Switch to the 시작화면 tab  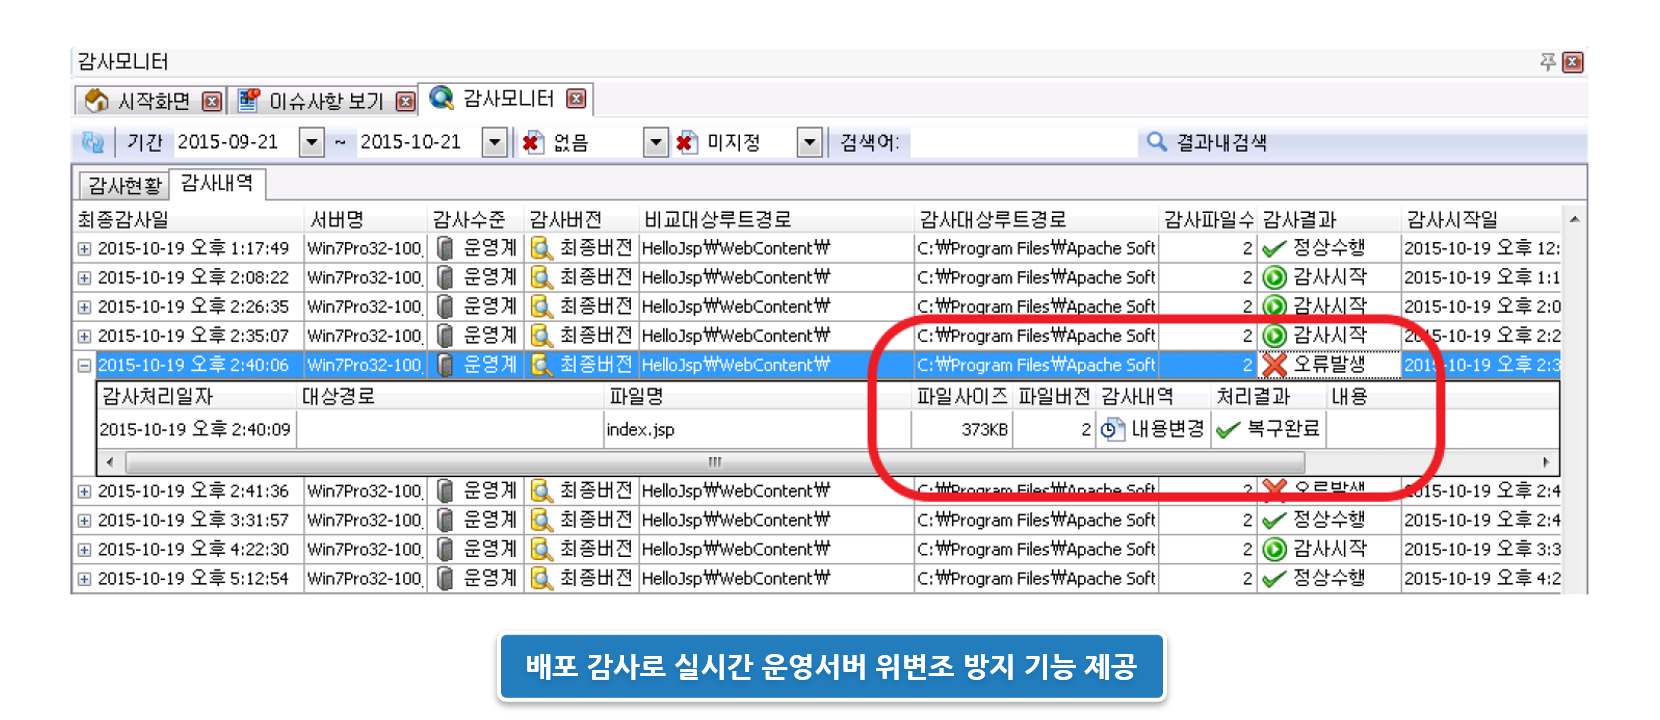(x=152, y=101)
